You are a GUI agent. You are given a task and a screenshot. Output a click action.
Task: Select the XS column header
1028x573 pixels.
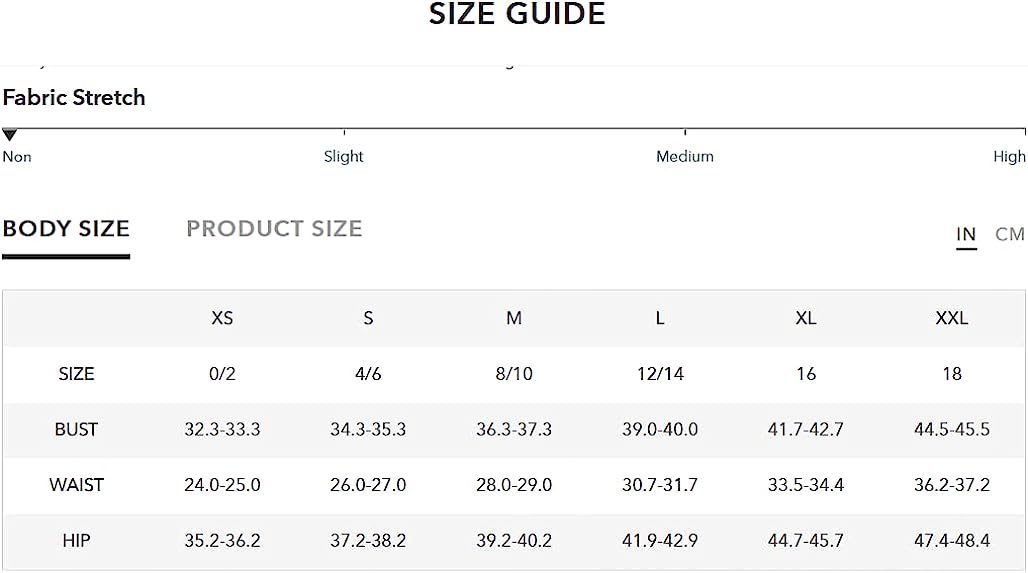[222, 318]
